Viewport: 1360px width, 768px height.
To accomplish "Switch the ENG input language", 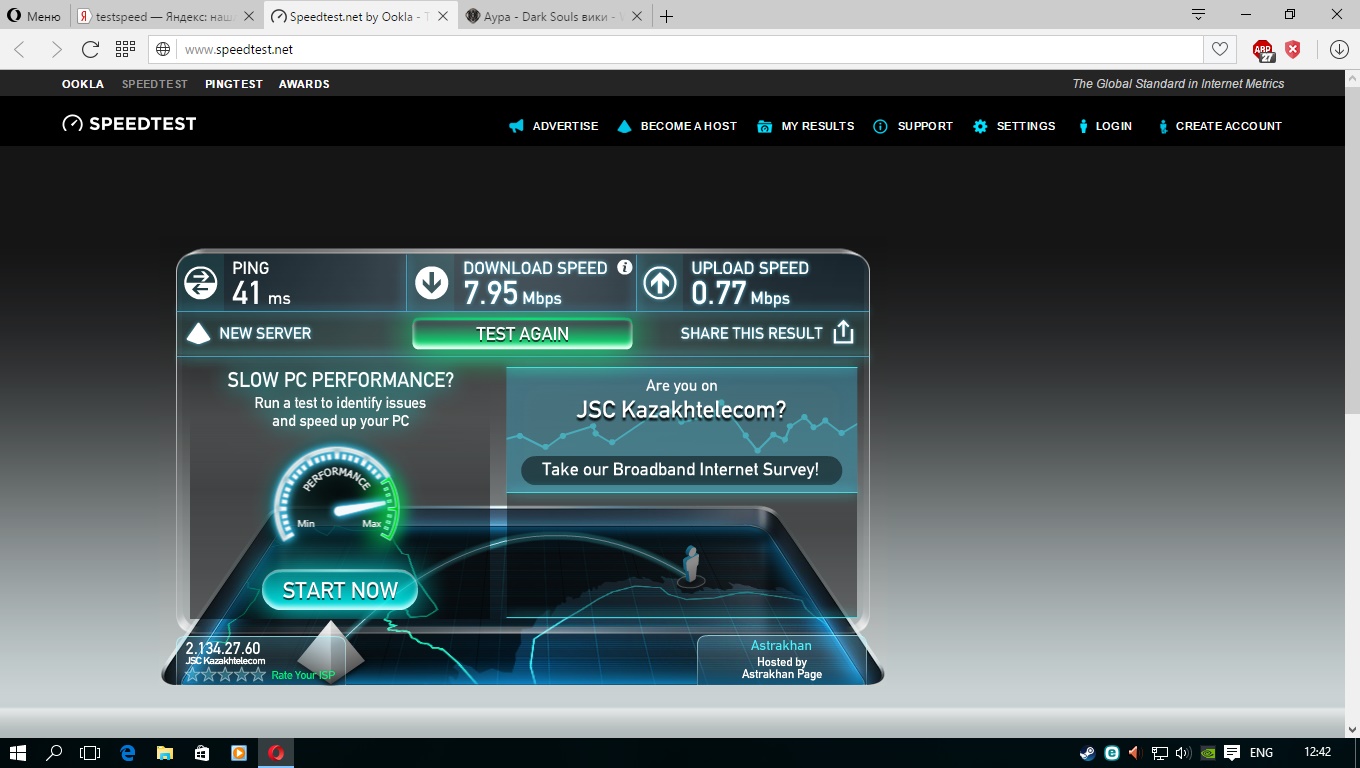I will (1262, 753).
